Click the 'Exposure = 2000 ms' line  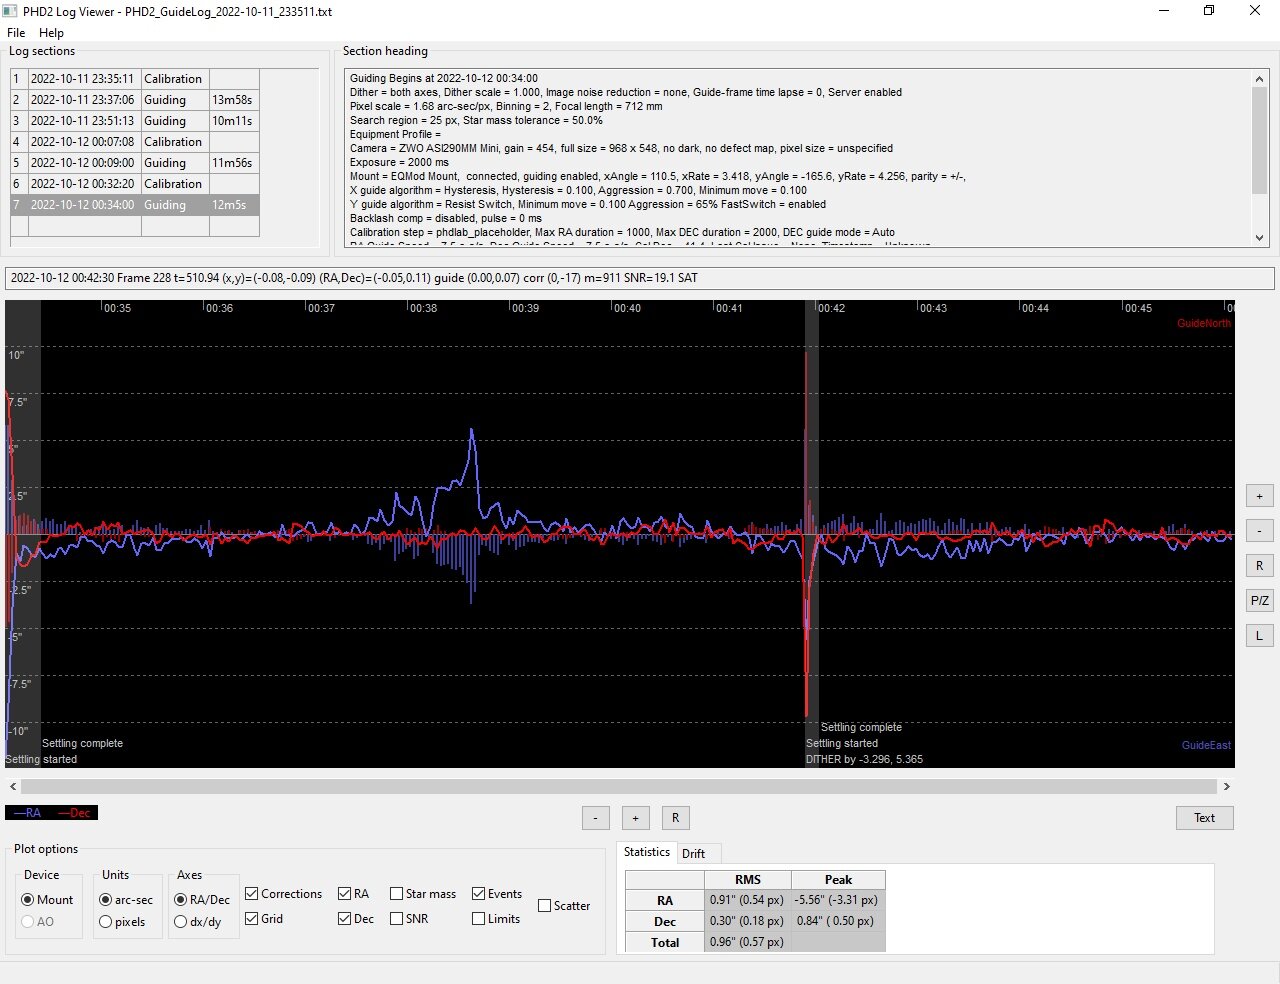[x=399, y=162]
